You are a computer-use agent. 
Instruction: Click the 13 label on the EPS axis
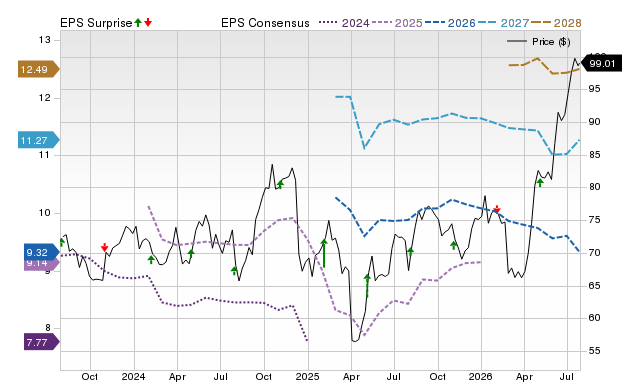44,40
